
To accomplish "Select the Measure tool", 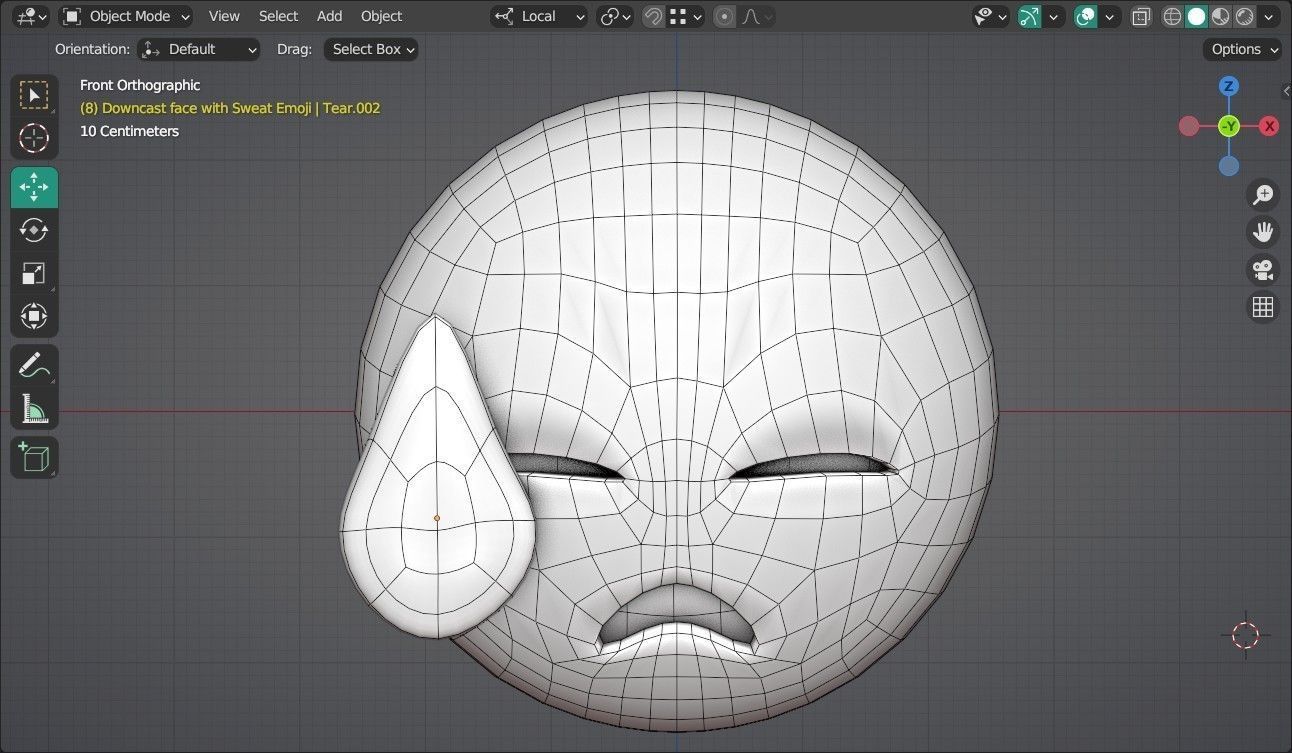I will 34,408.
